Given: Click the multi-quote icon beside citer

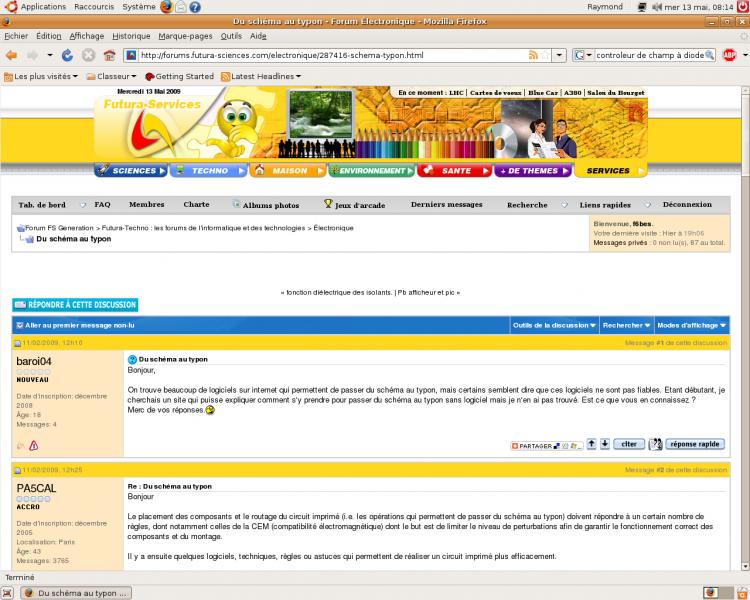Looking at the screenshot, I should 655,444.
